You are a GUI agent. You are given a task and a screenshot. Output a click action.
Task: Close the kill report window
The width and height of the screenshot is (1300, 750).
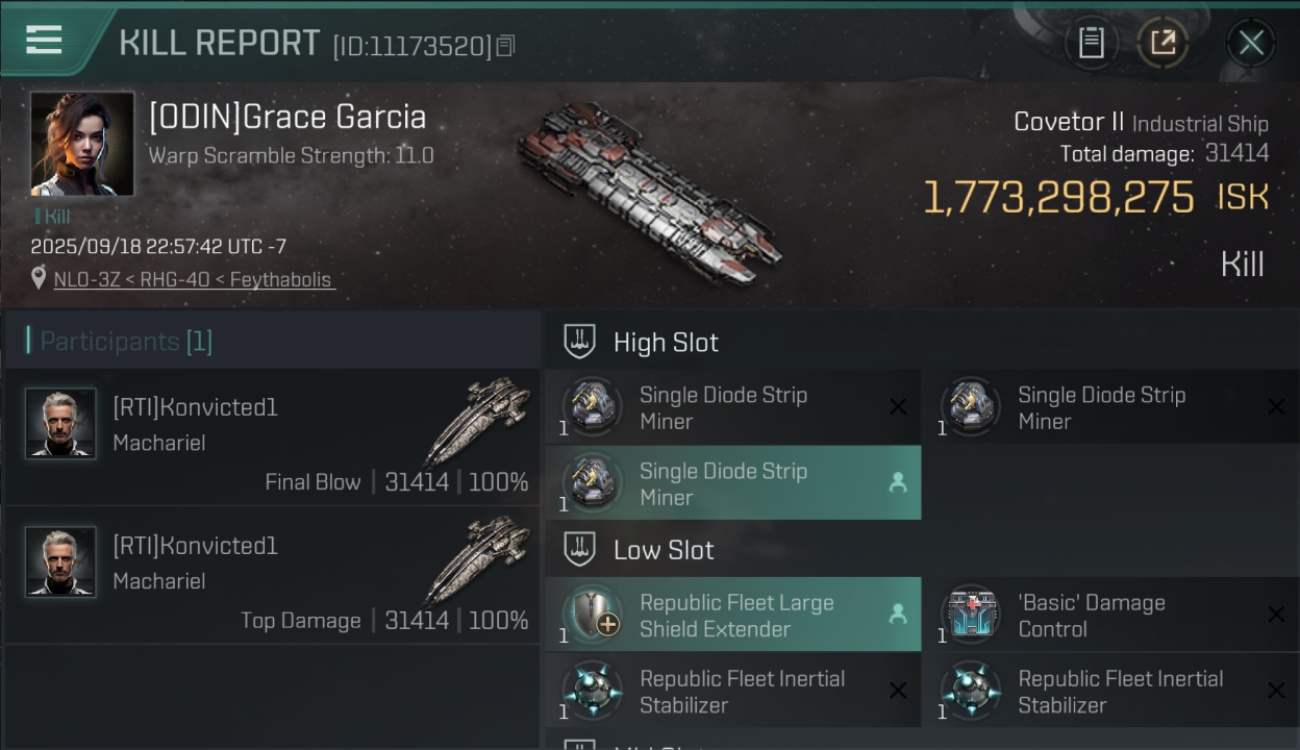click(x=1250, y=43)
